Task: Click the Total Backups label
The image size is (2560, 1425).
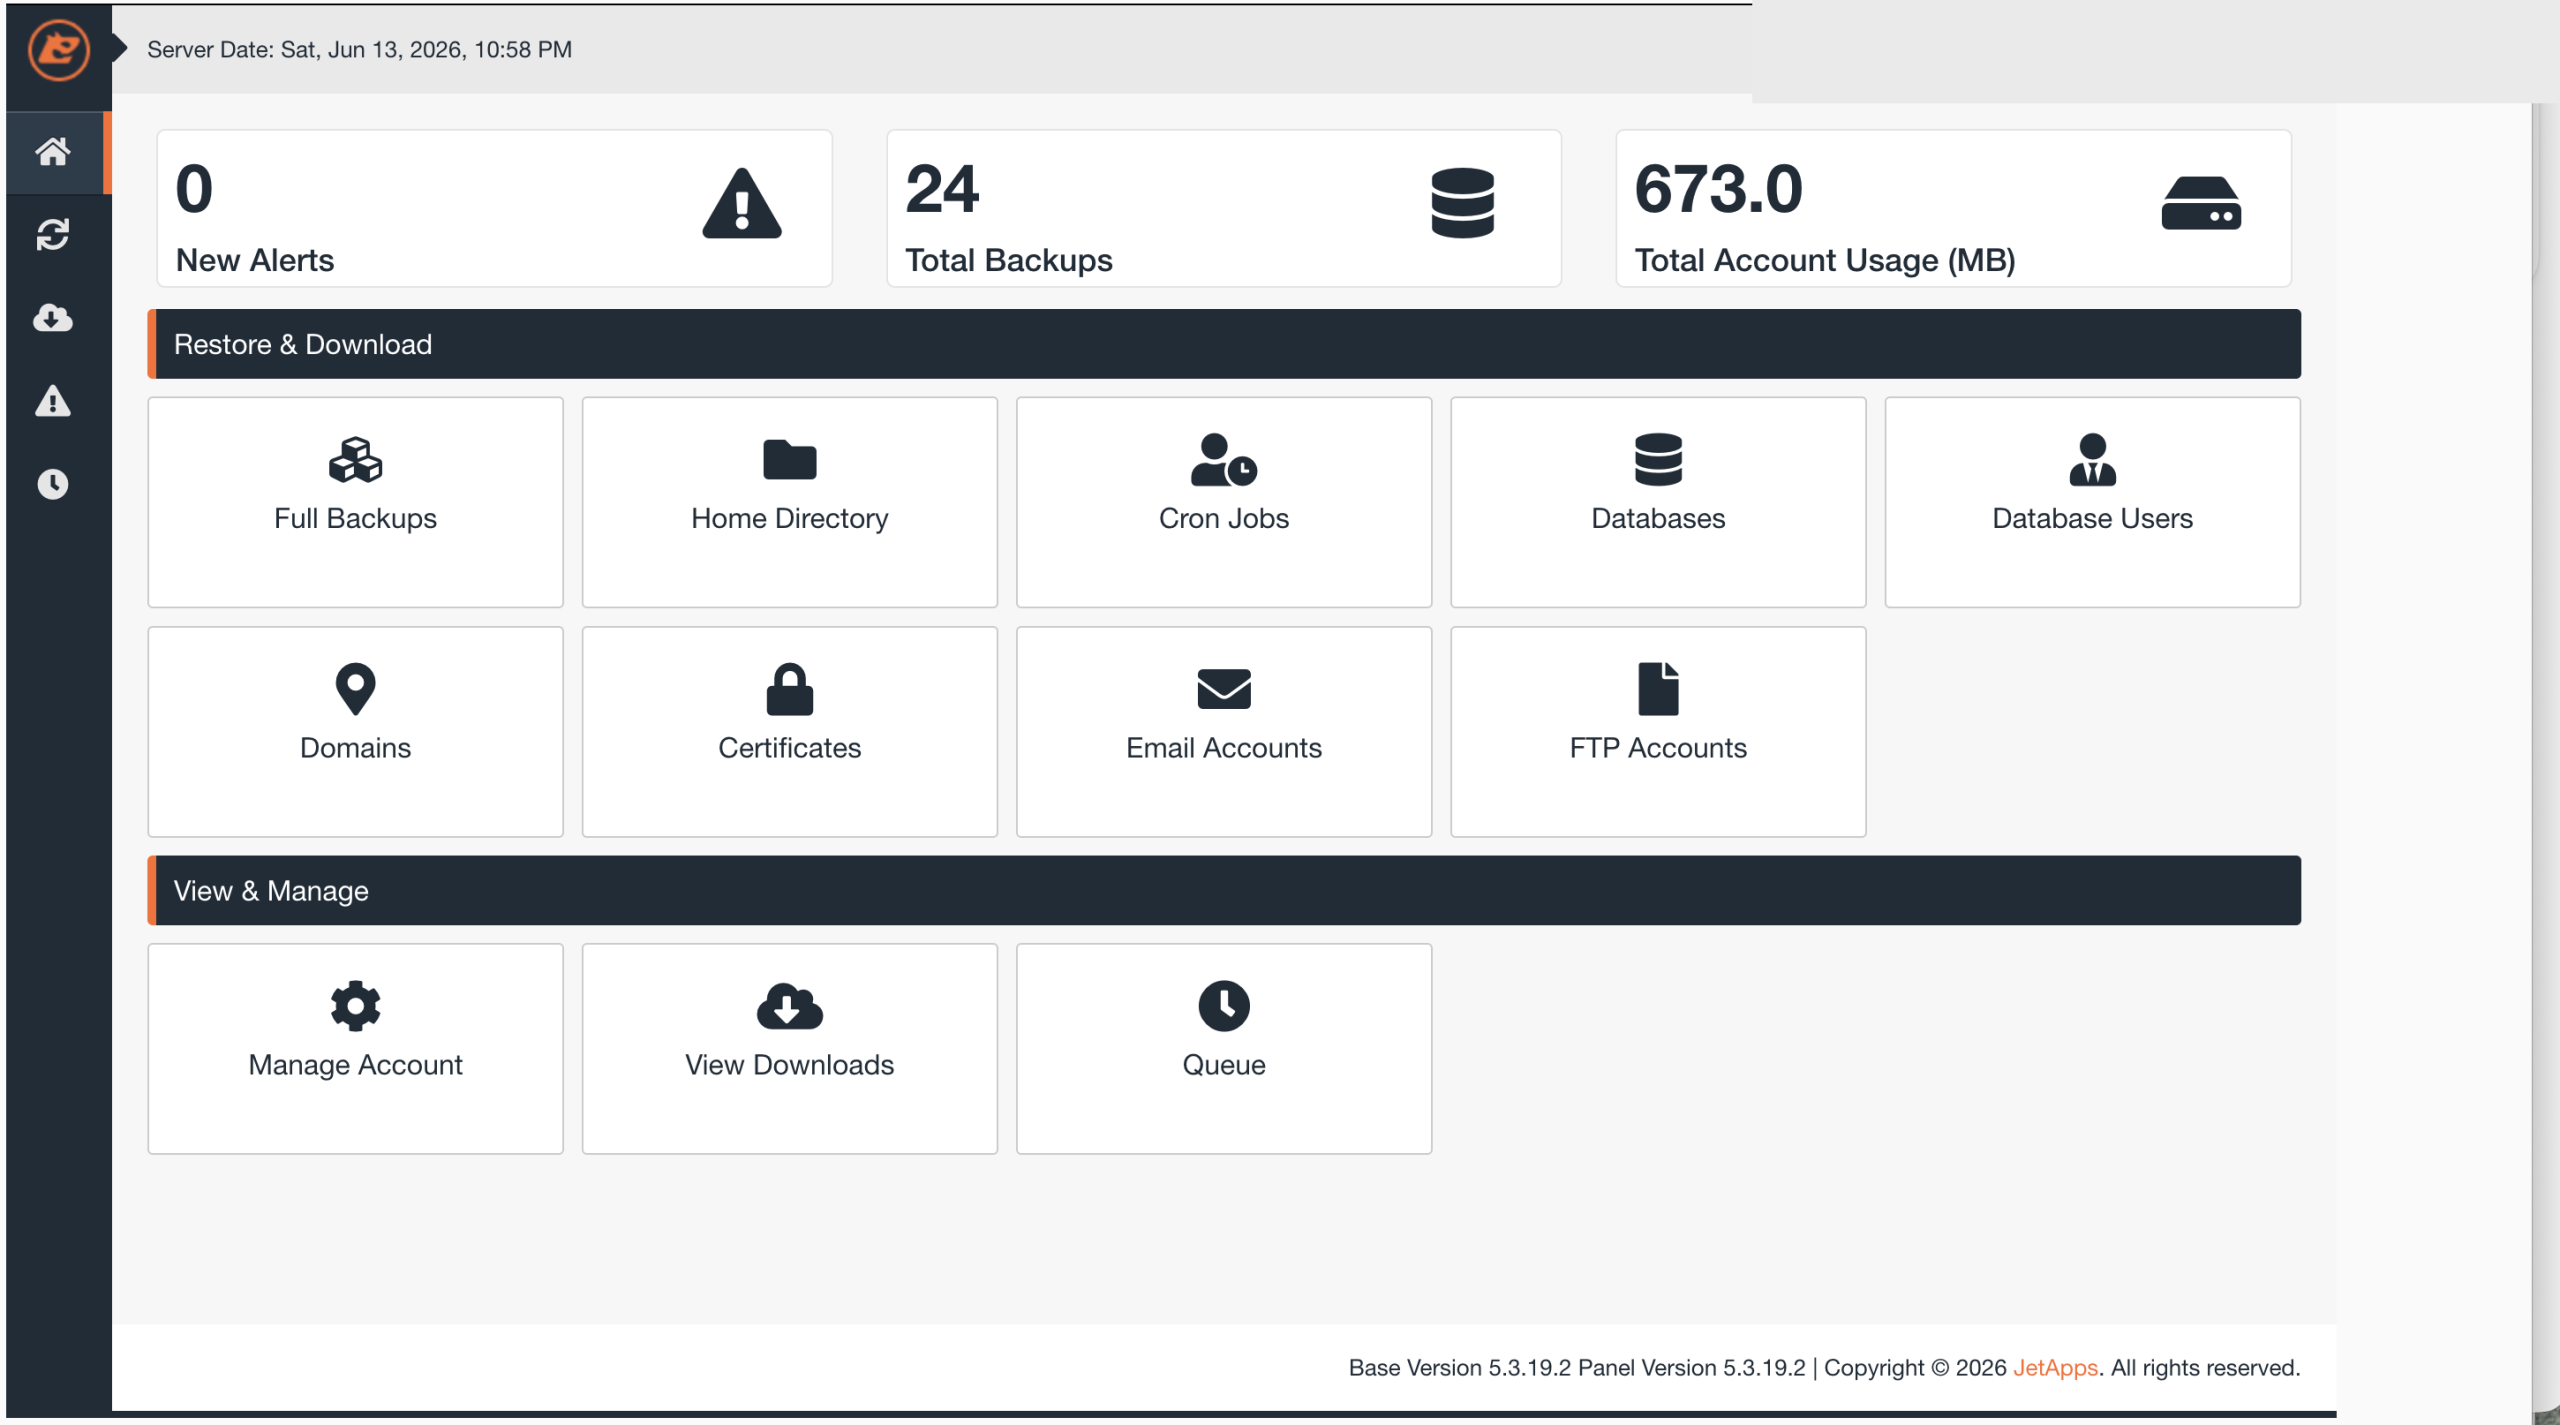Action: (x=1008, y=260)
